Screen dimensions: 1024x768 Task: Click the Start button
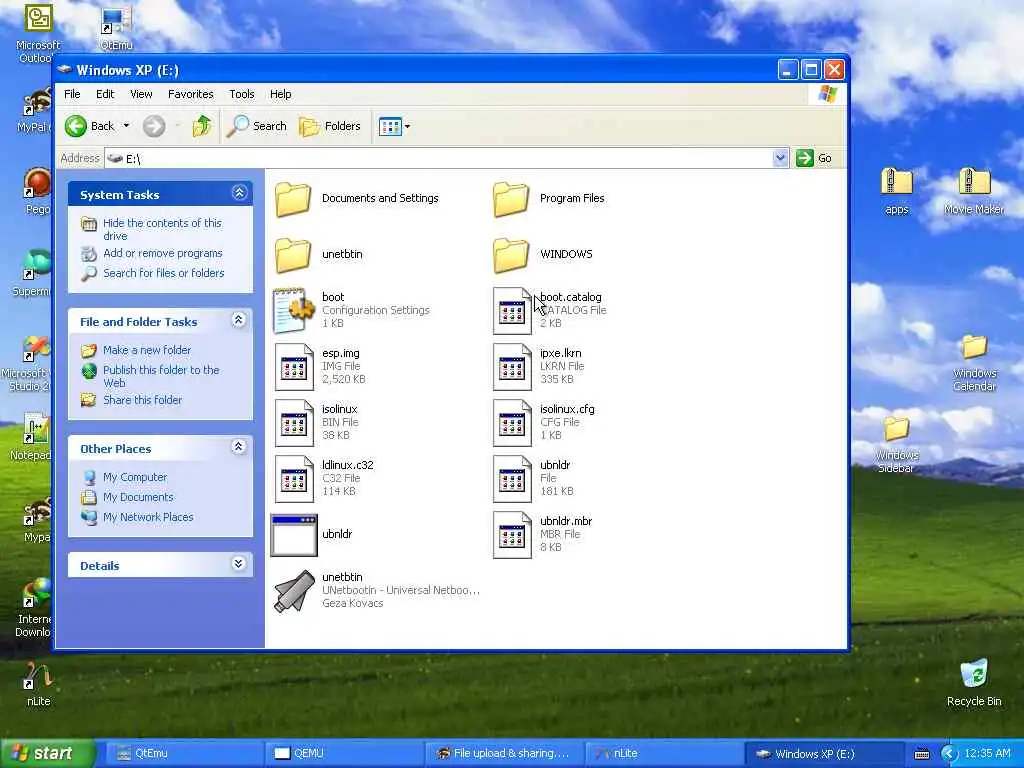pos(46,754)
